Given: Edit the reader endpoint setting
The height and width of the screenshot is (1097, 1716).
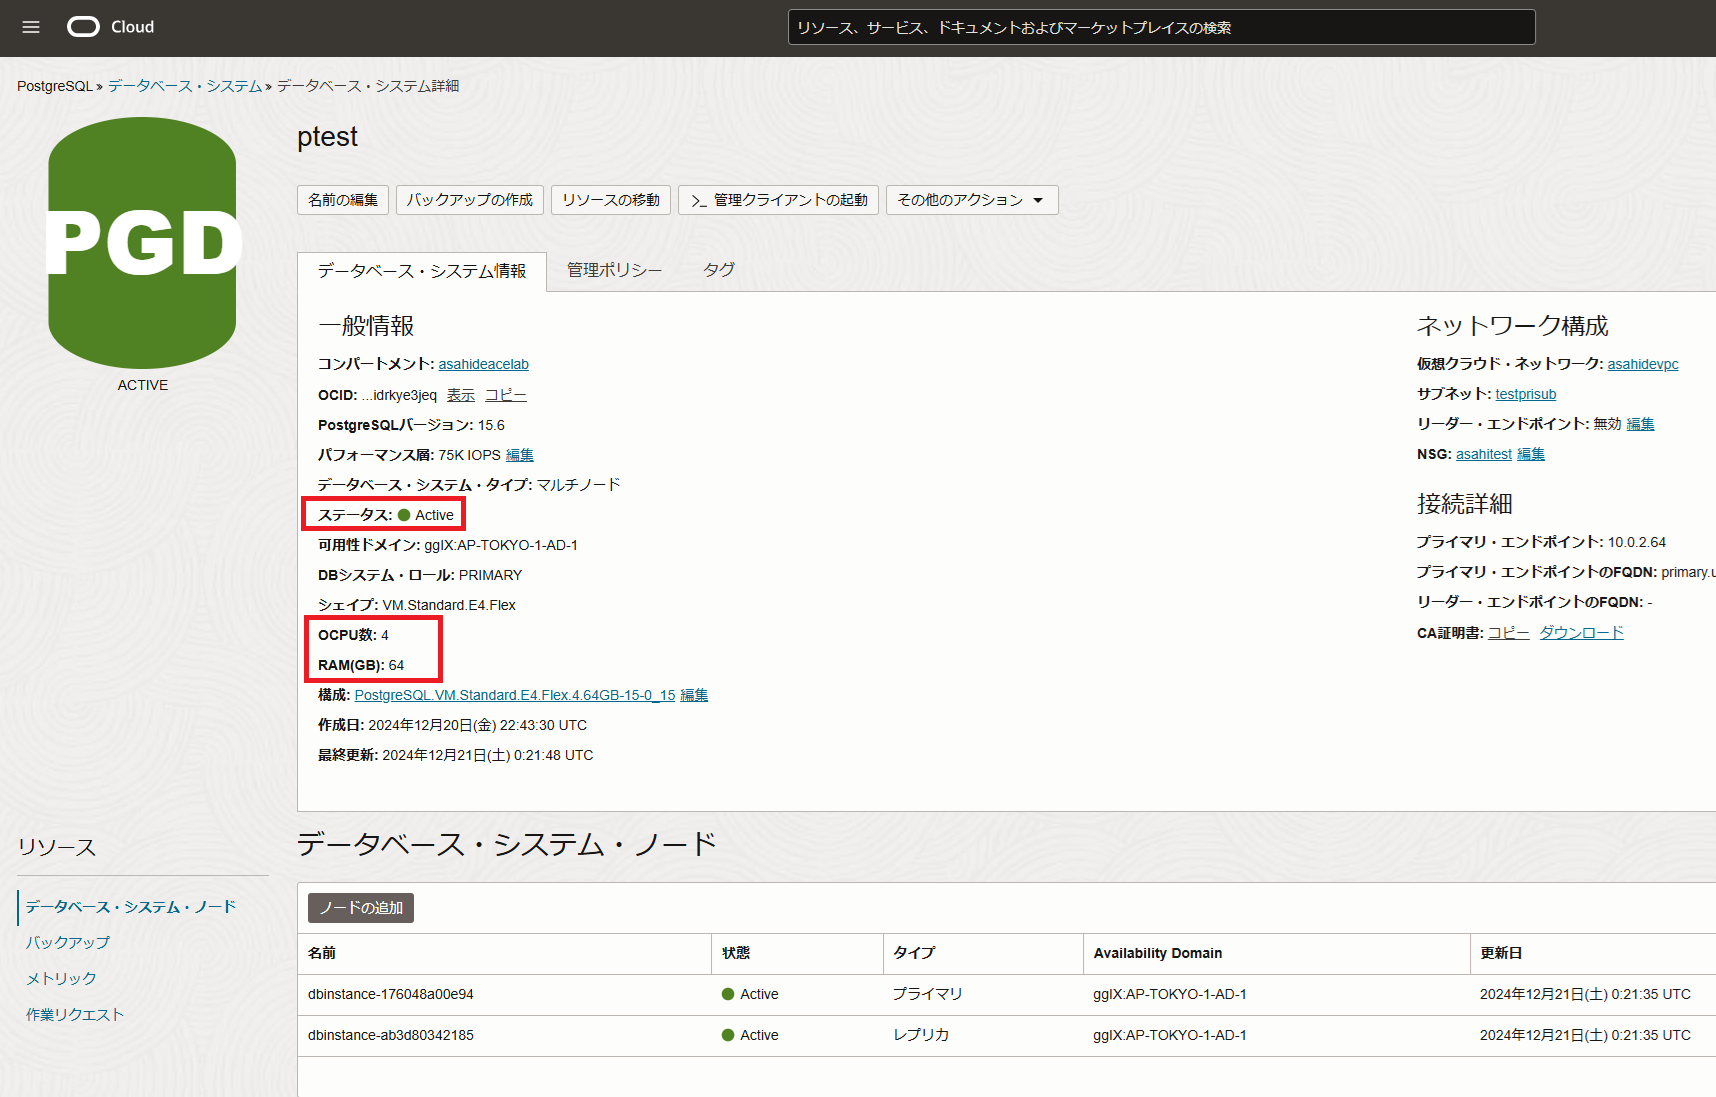Looking at the screenshot, I should 1641,424.
